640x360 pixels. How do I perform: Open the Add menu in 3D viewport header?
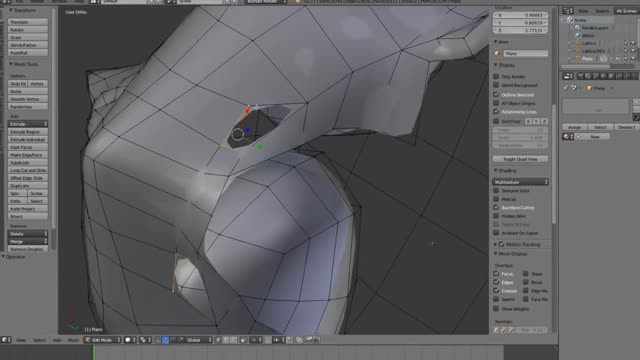[57, 340]
